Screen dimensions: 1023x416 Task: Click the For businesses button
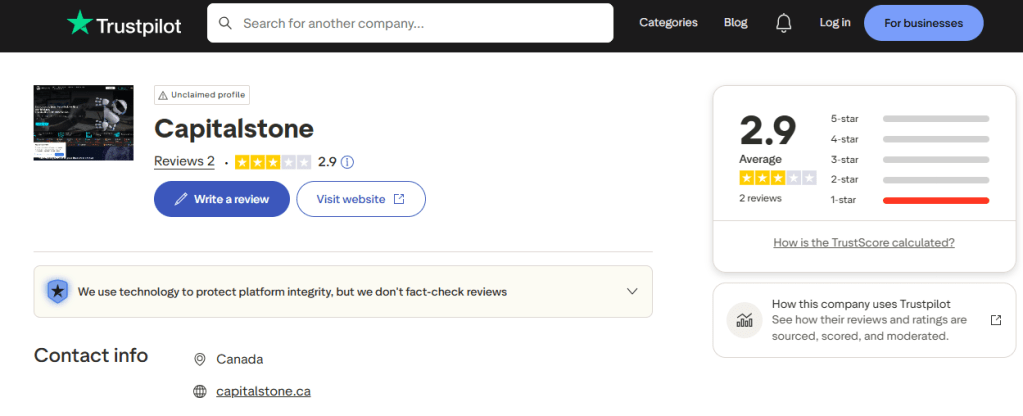click(923, 23)
